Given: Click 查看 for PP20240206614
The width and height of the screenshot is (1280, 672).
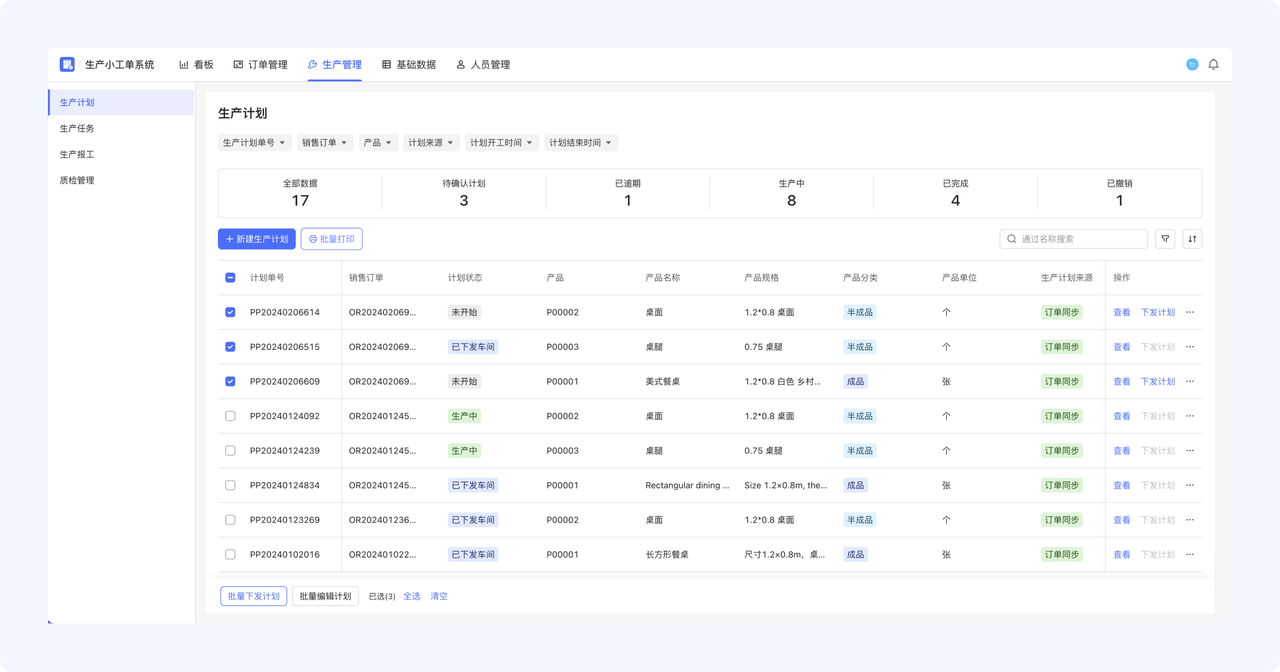Looking at the screenshot, I should click(1122, 312).
